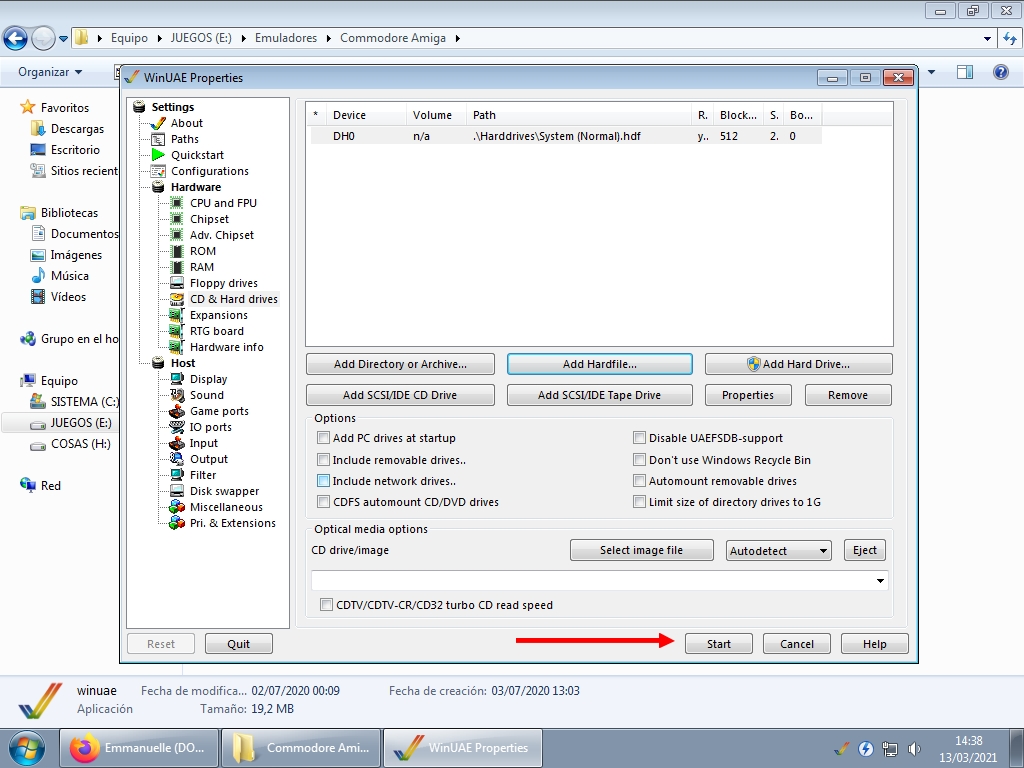Select the RAM chip icon
This screenshot has width=1024, height=768.
pyautogui.click(x=177, y=266)
